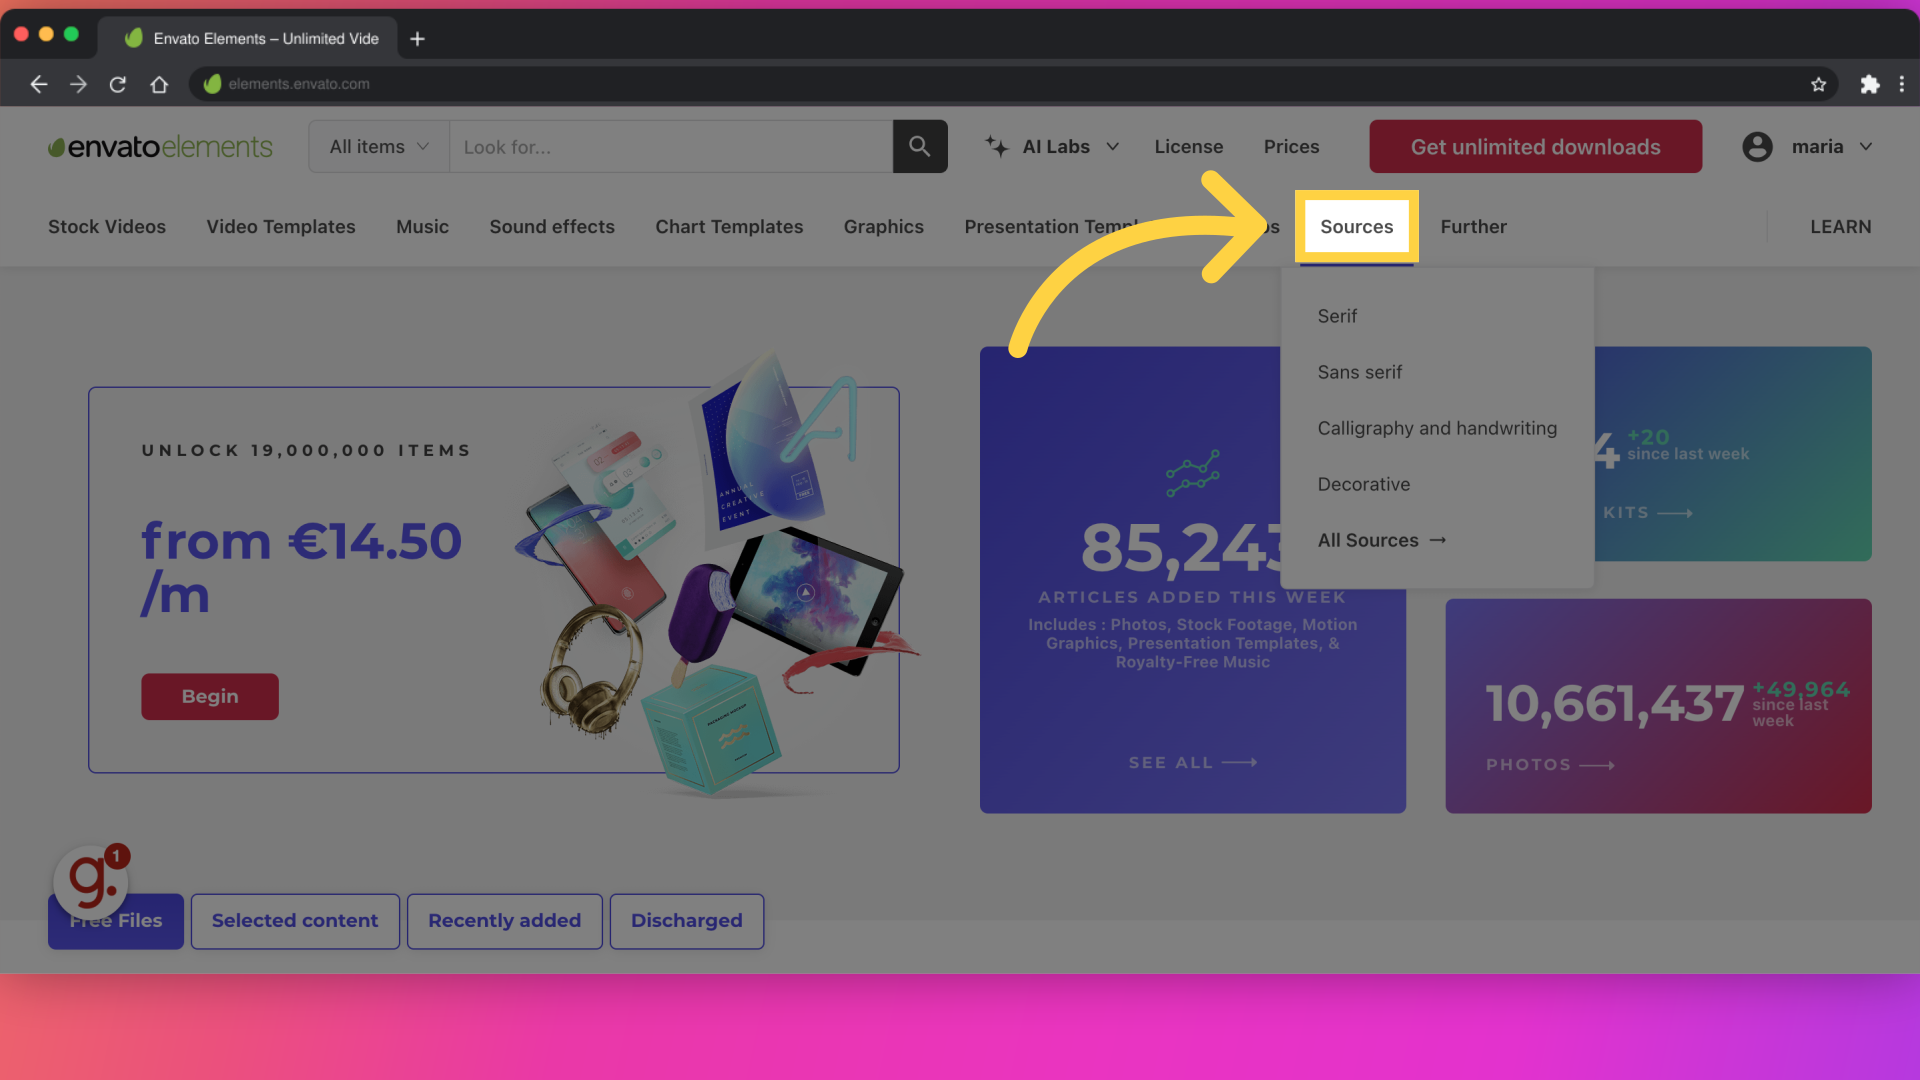
Task: Click the green trend chart icon
Action: coord(1192,473)
